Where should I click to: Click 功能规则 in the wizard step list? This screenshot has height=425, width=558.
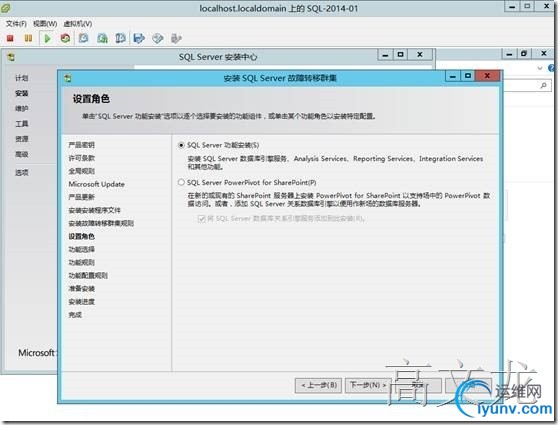coord(81,263)
